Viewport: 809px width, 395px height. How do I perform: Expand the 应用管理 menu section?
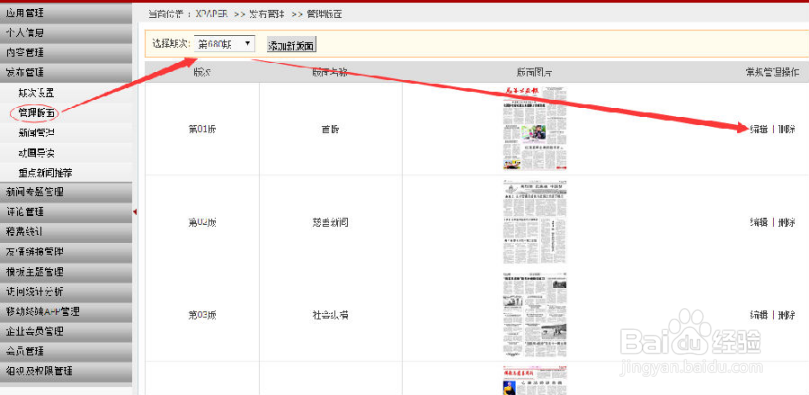point(66,12)
